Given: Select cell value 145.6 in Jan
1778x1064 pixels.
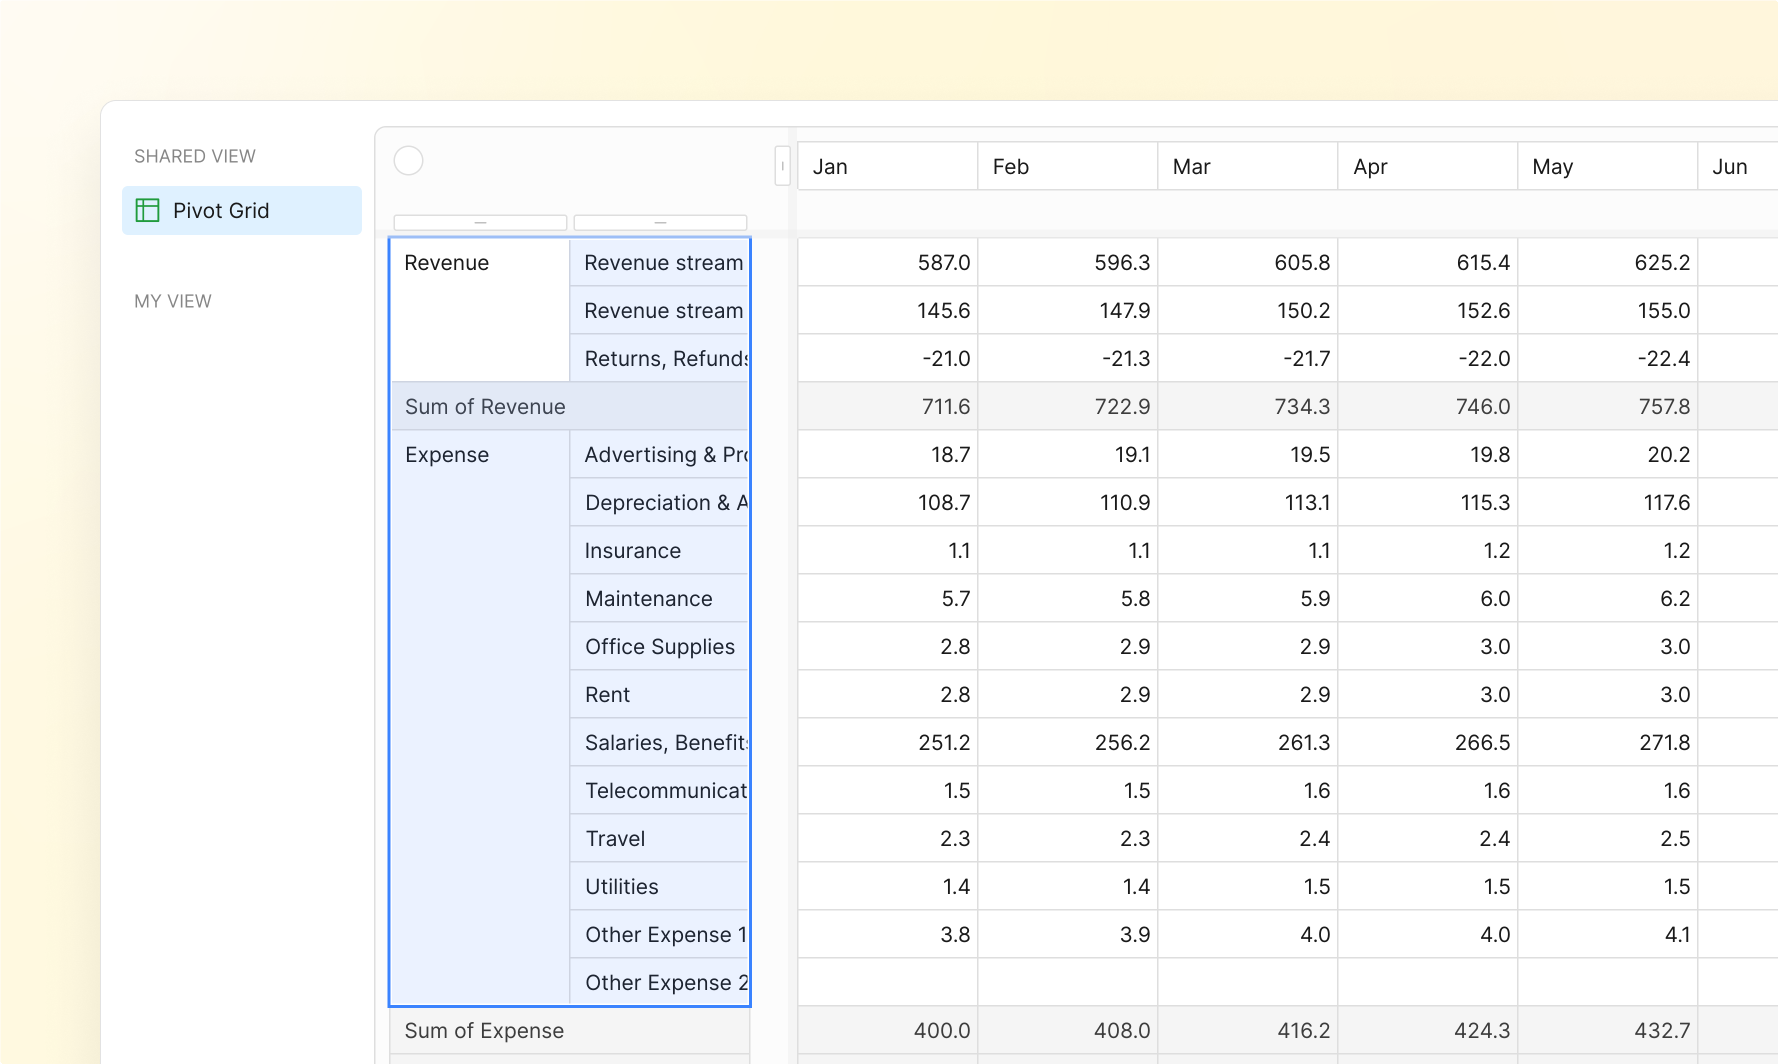Looking at the screenshot, I should pyautogui.click(x=887, y=310).
